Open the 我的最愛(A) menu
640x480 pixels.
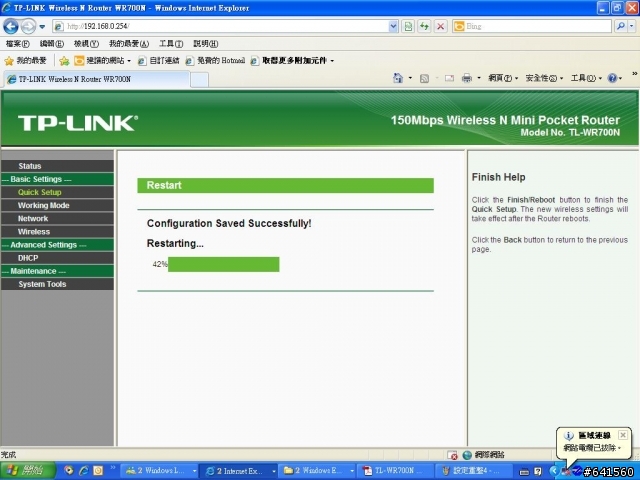[129, 44]
